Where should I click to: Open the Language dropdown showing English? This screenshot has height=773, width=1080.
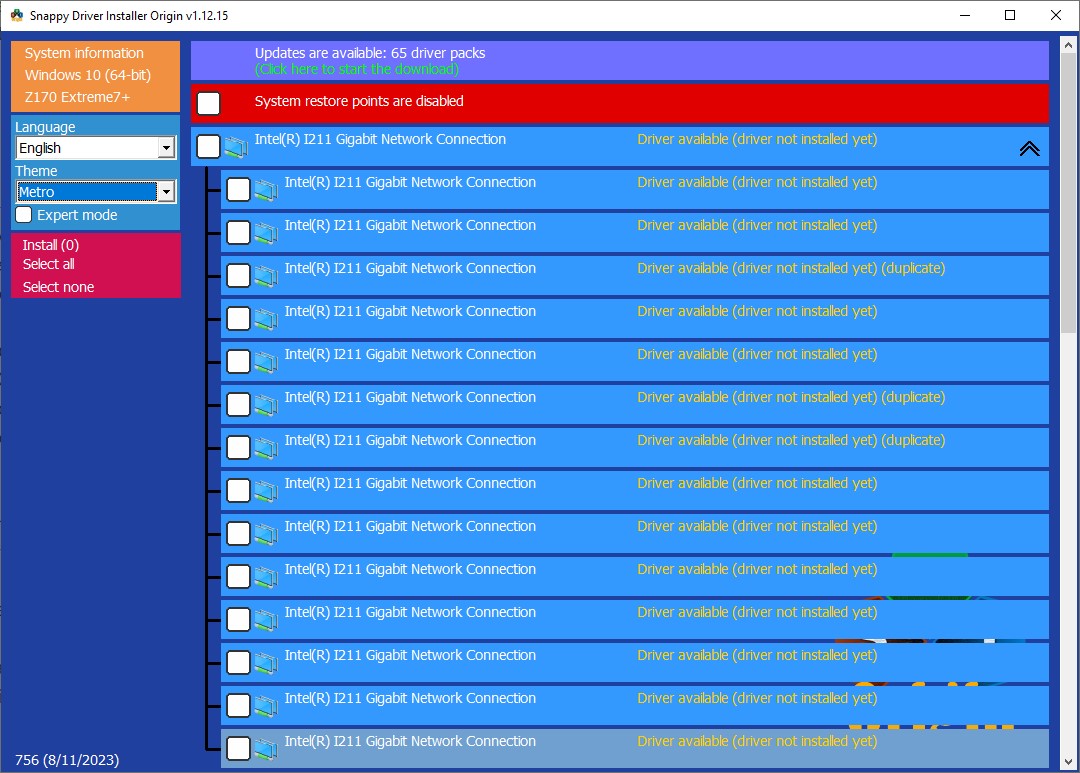point(96,148)
